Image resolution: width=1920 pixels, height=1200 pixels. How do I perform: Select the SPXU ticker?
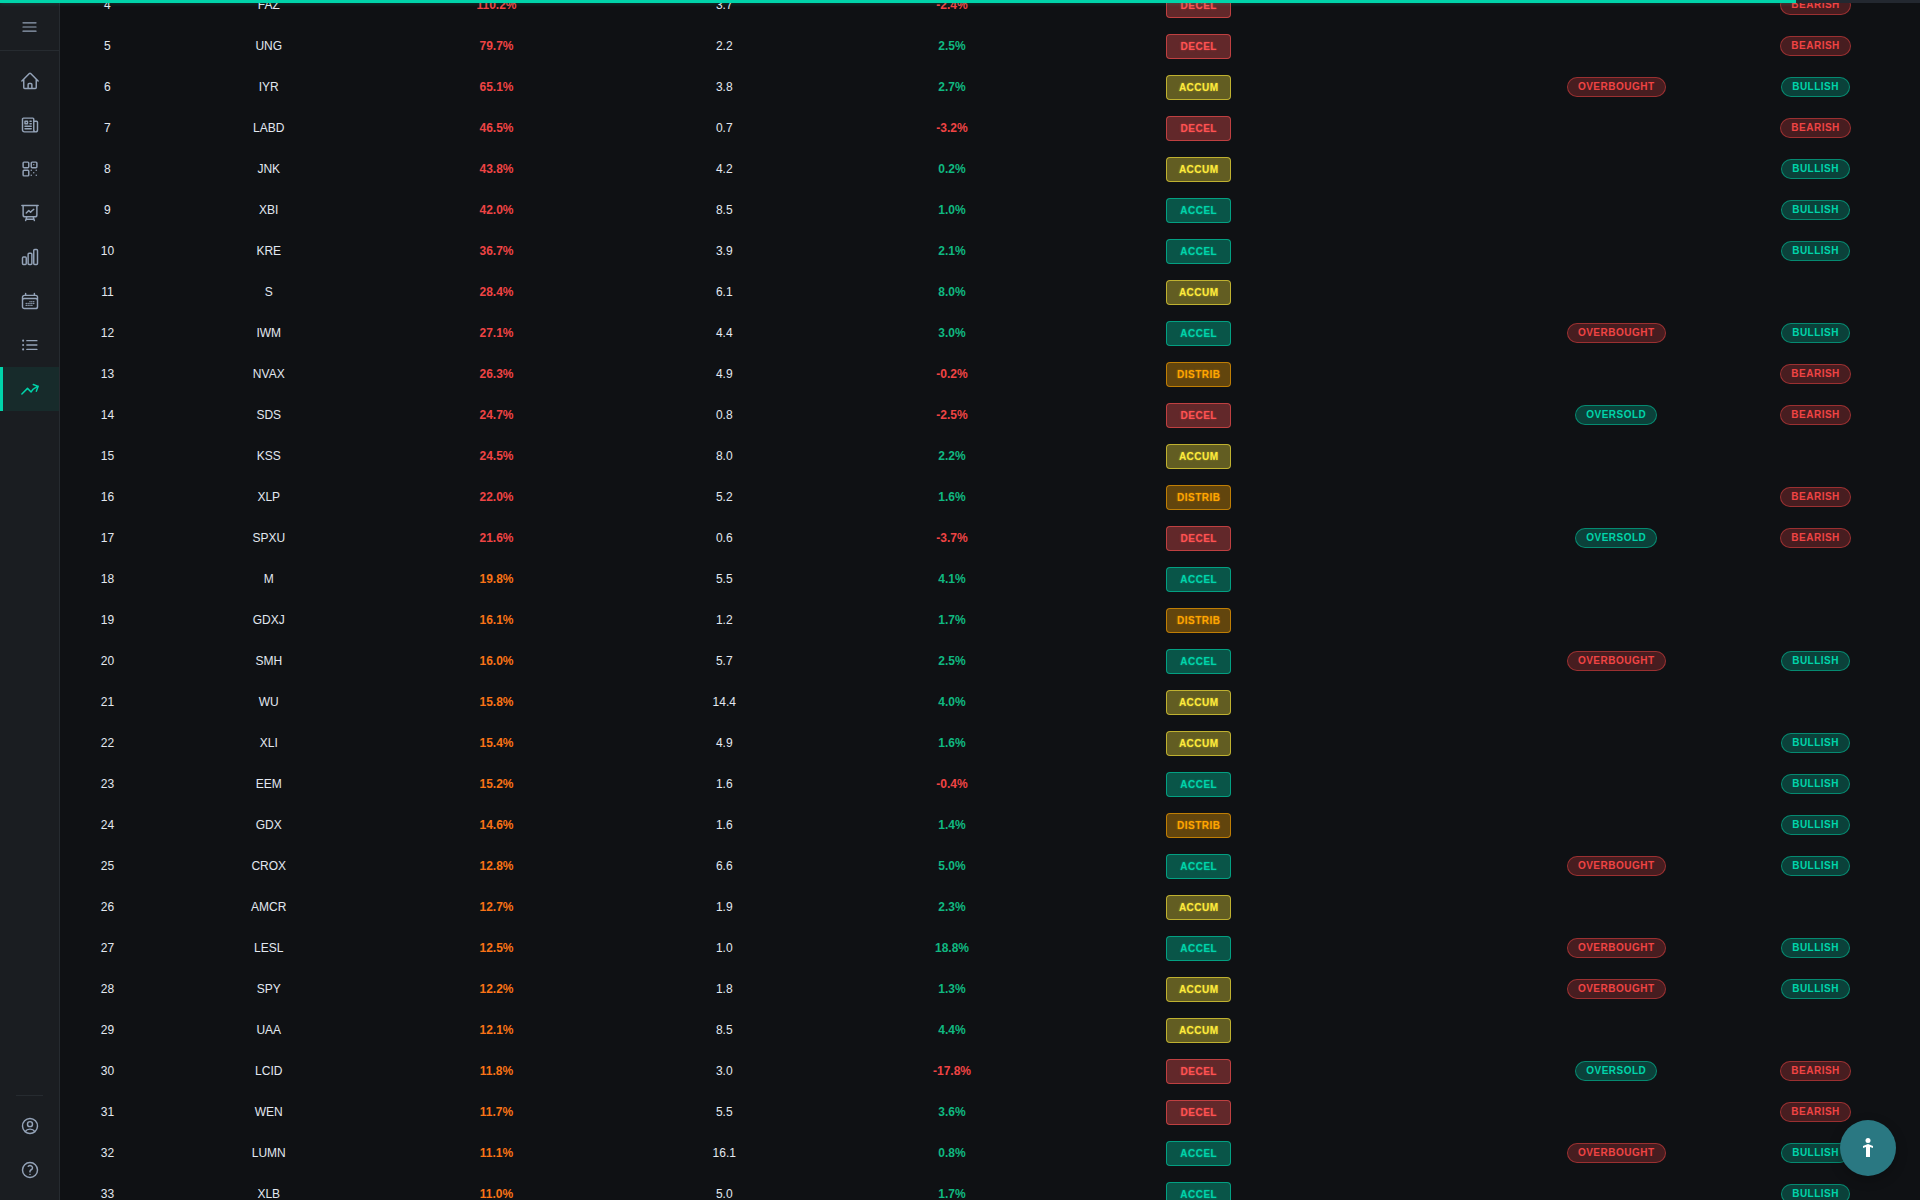(268, 538)
